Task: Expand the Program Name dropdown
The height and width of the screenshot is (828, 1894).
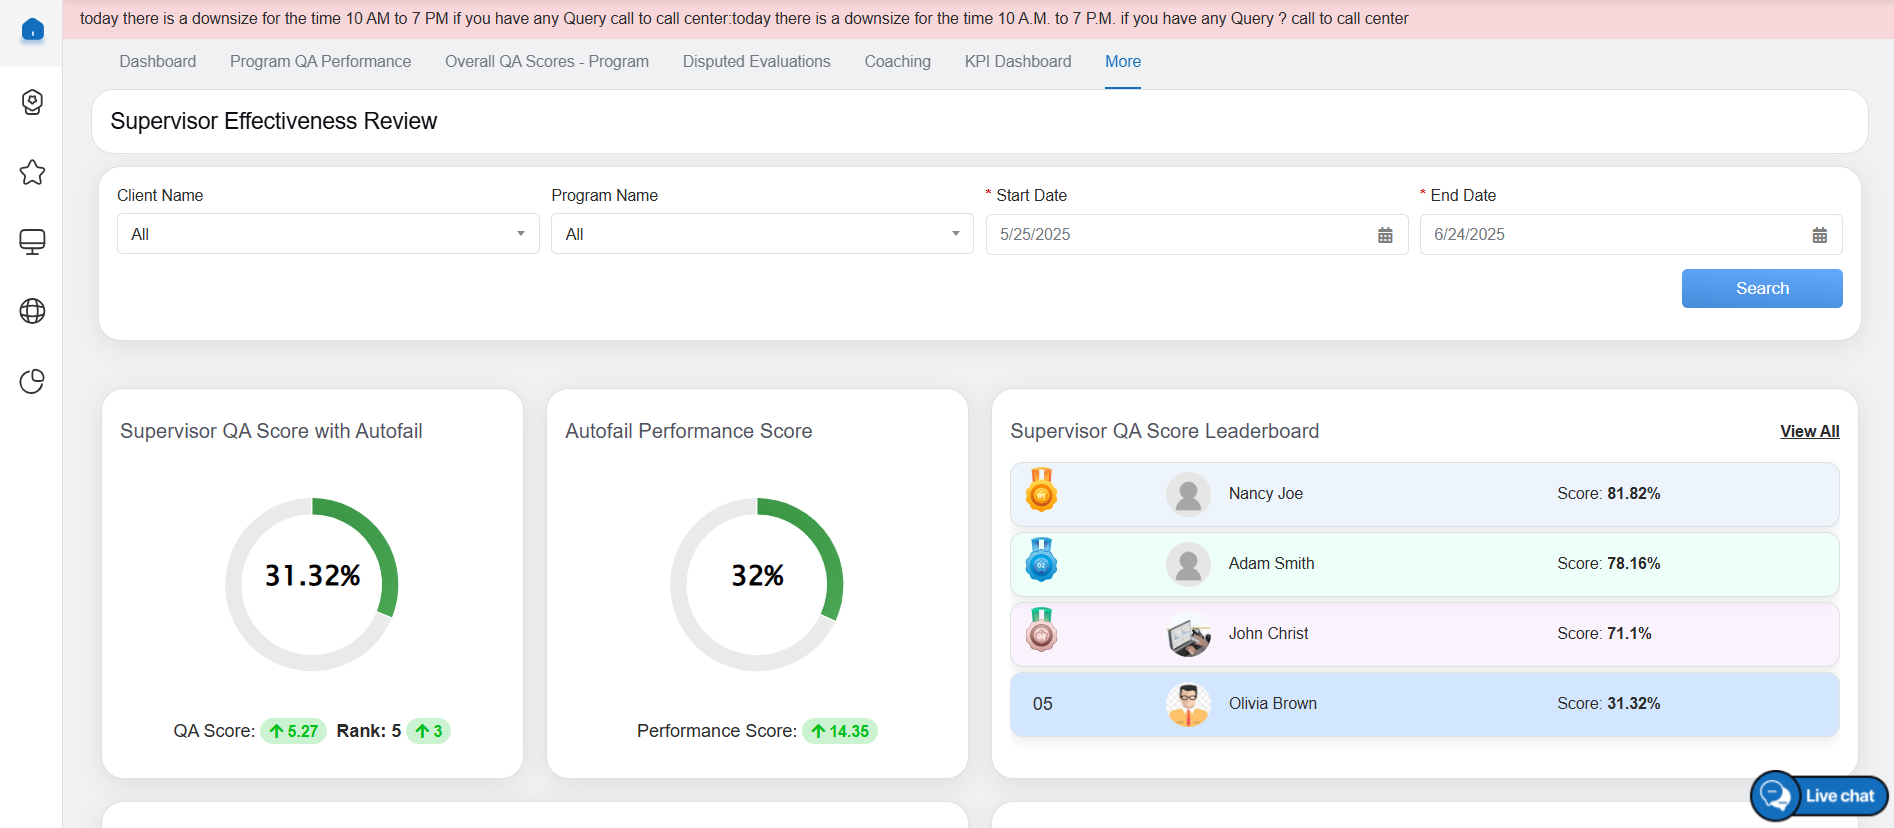Action: point(761,234)
